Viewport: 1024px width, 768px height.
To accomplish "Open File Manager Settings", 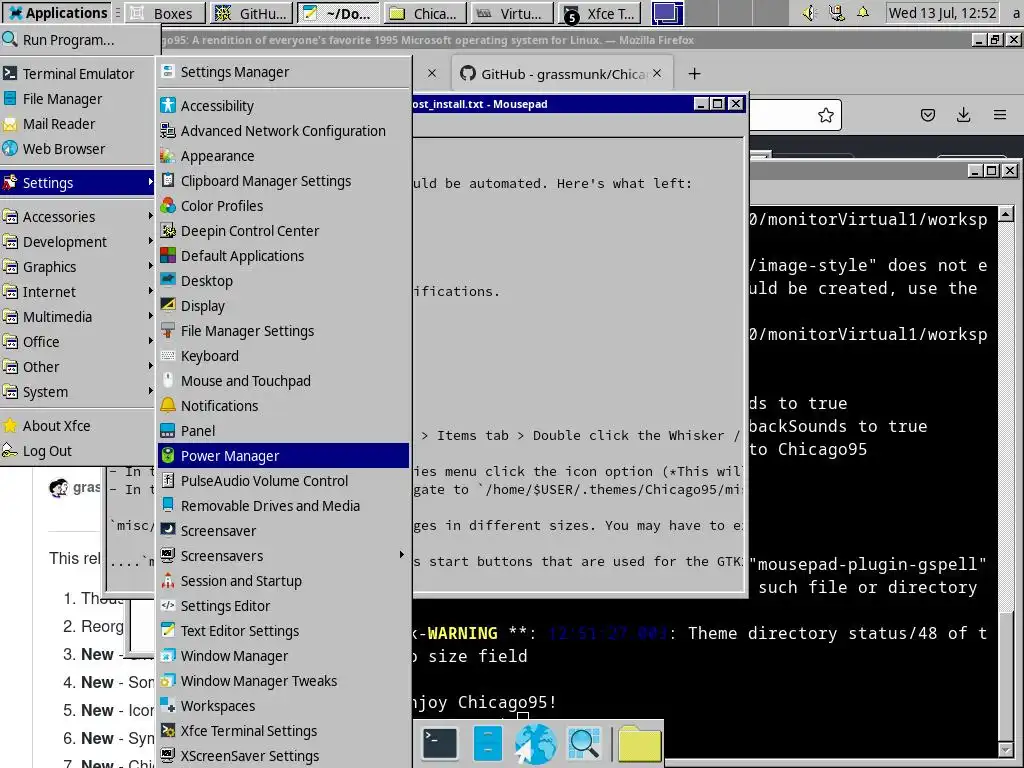I will [x=283, y=331].
